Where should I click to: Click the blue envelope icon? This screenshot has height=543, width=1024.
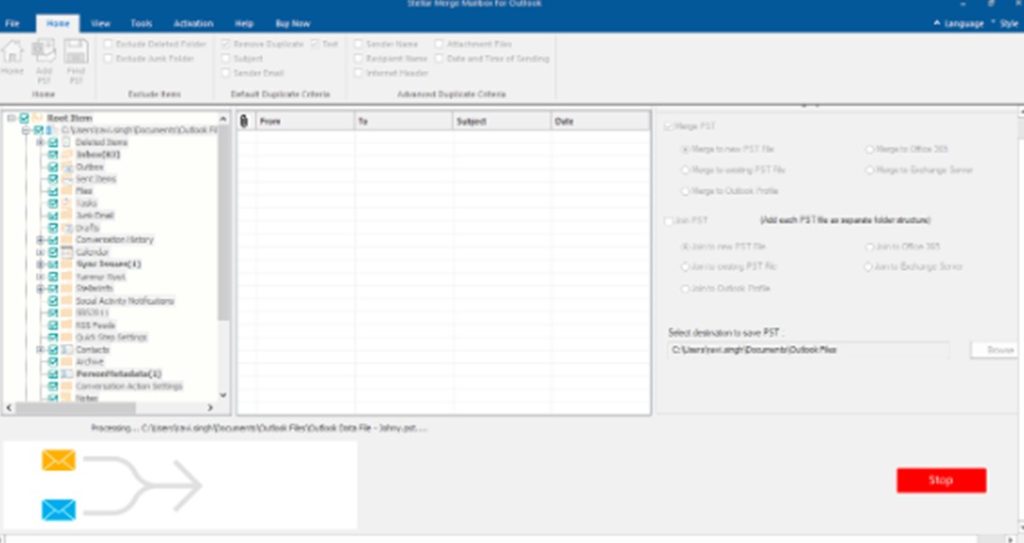pos(59,510)
